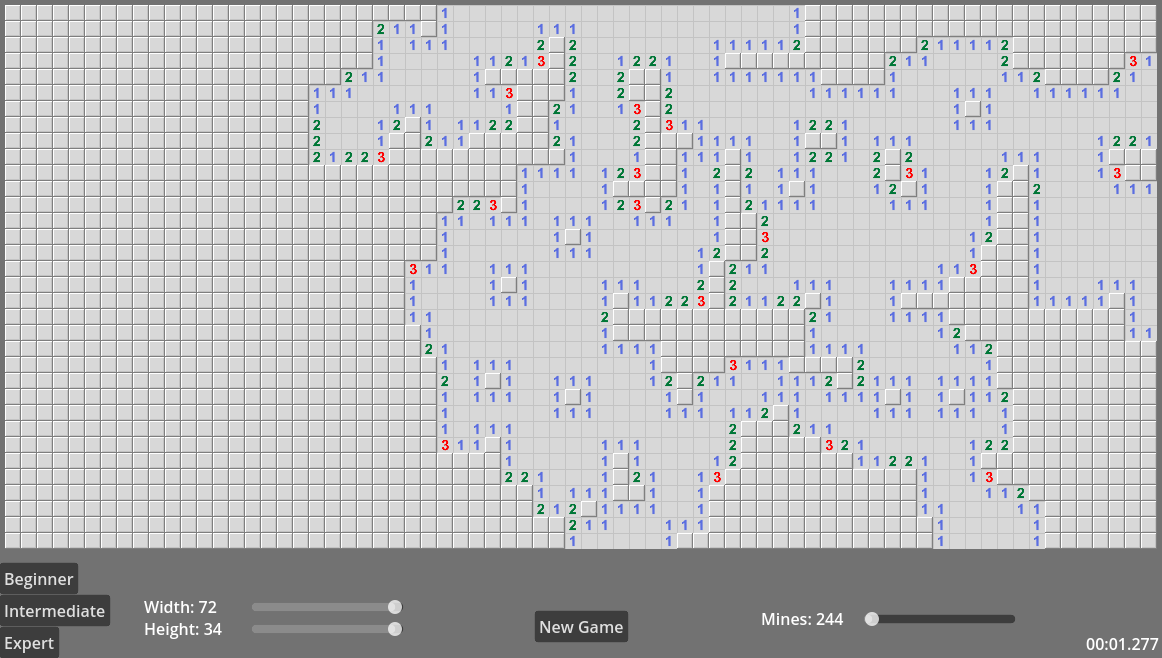Start a Beginner difficulty game
Image resolution: width=1162 pixels, height=658 pixels.
[x=39, y=578]
